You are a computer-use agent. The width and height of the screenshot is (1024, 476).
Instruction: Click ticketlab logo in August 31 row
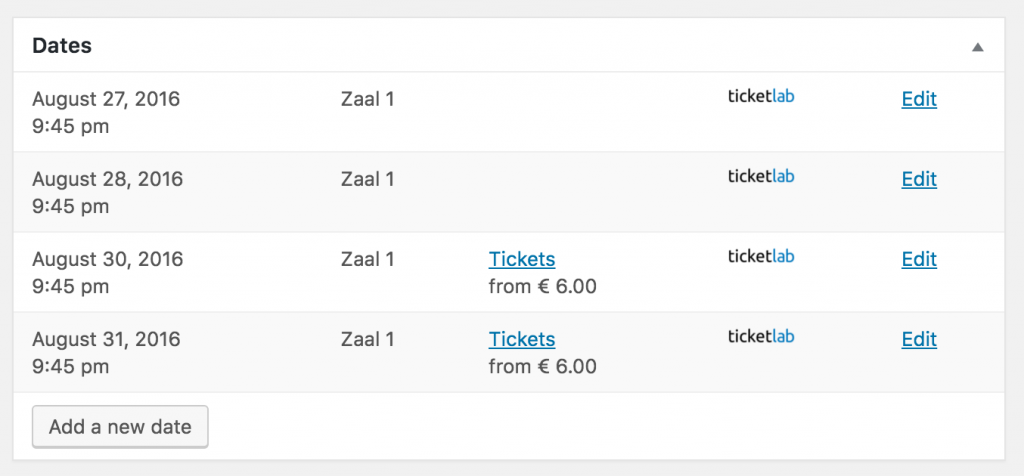pyautogui.click(x=761, y=337)
